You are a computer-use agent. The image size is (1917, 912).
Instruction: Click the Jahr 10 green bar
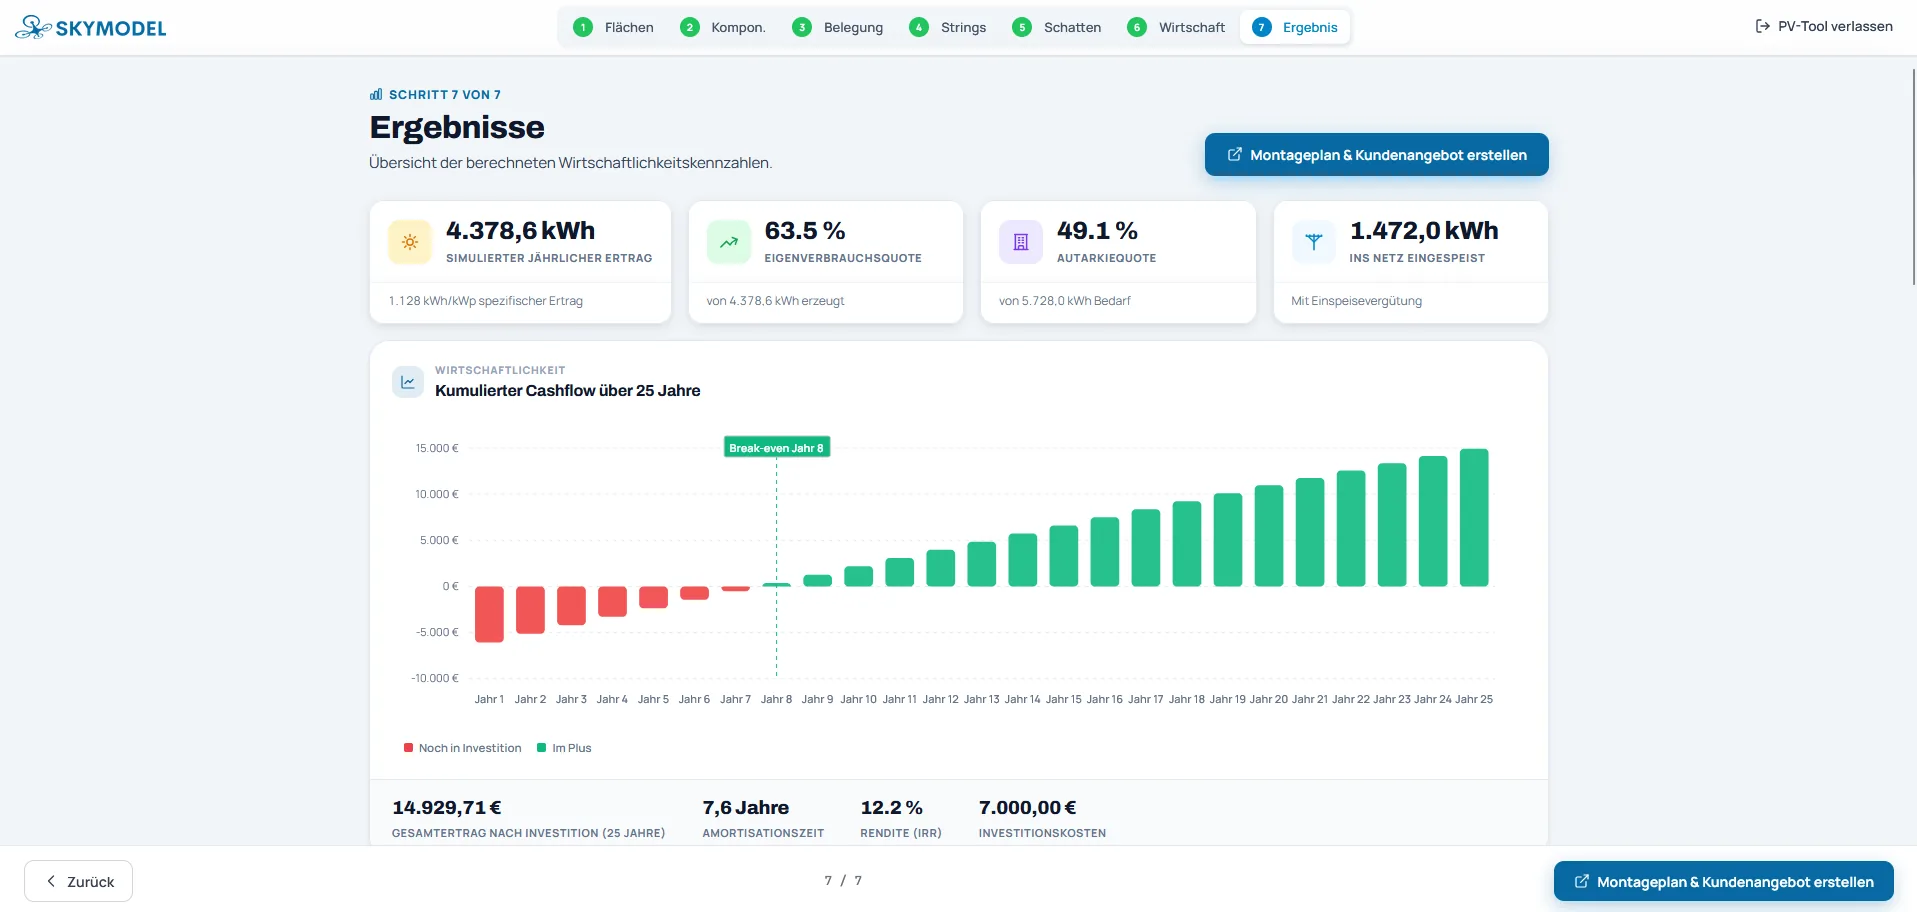tap(858, 576)
